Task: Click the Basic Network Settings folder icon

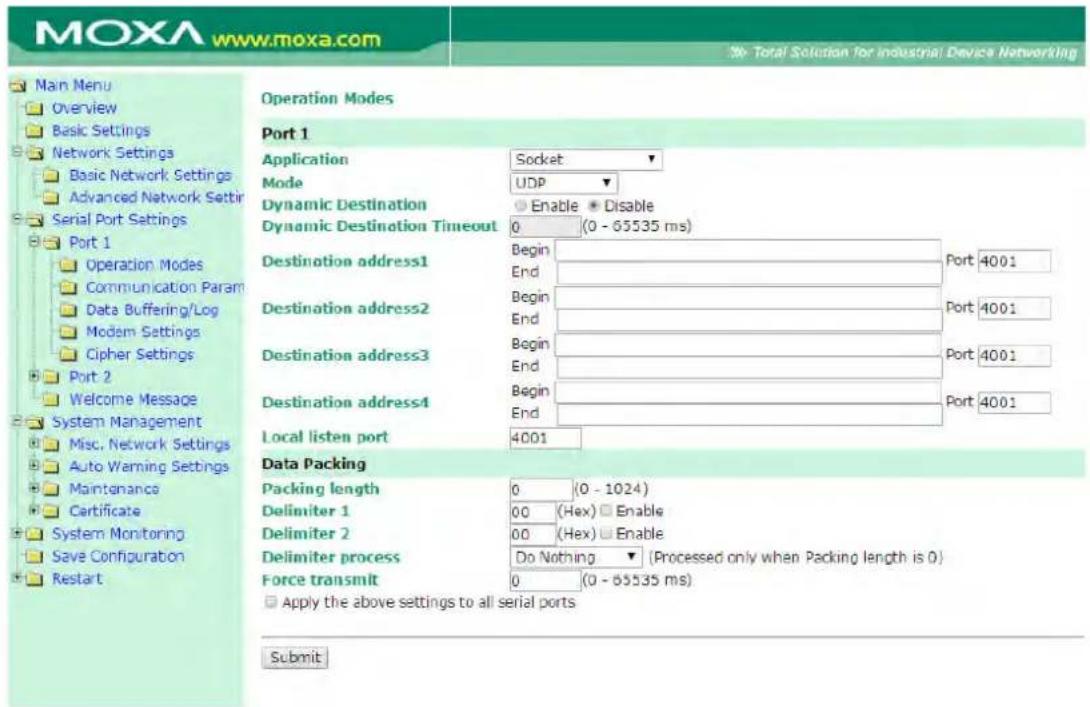Action: click(x=51, y=176)
